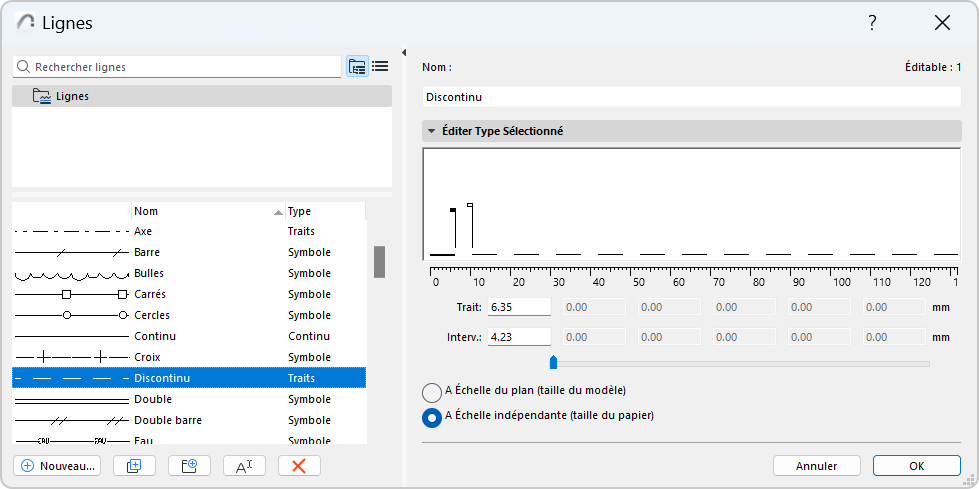This screenshot has height=489, width=979.
Task: Click the black dash end marker flag
Action: tap(453, 210)
